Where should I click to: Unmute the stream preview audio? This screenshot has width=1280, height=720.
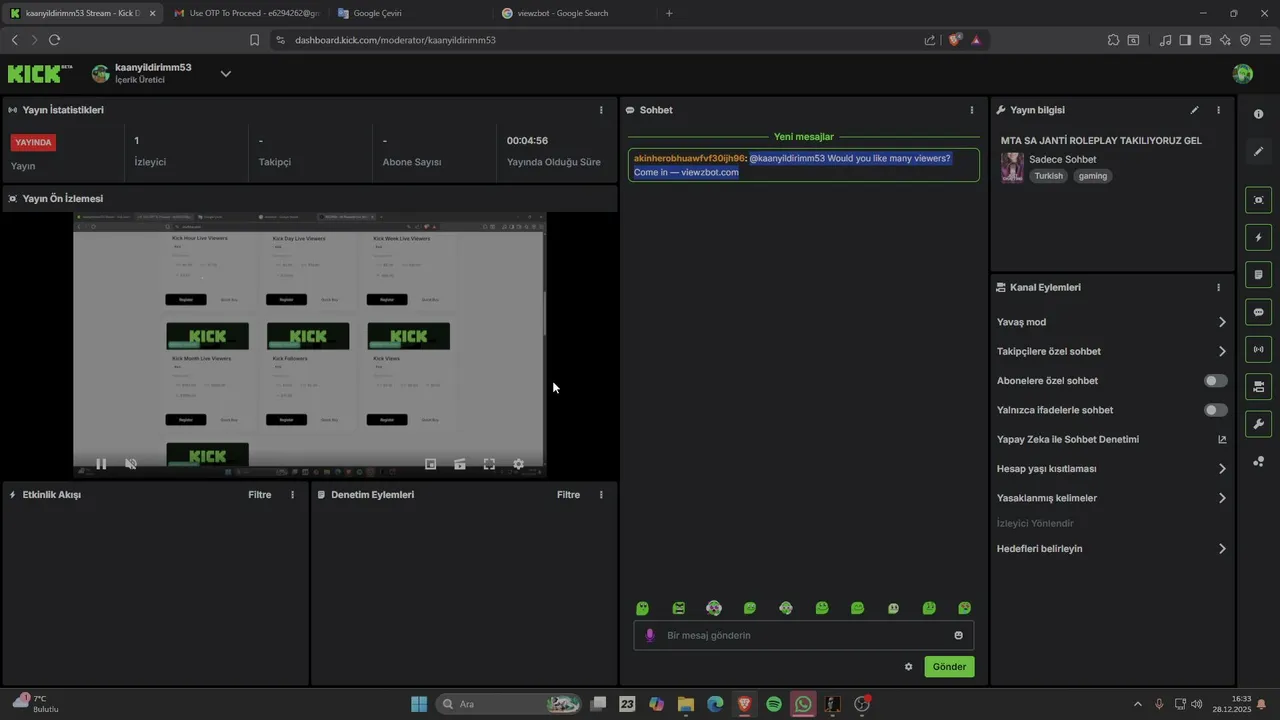(131, 464)
